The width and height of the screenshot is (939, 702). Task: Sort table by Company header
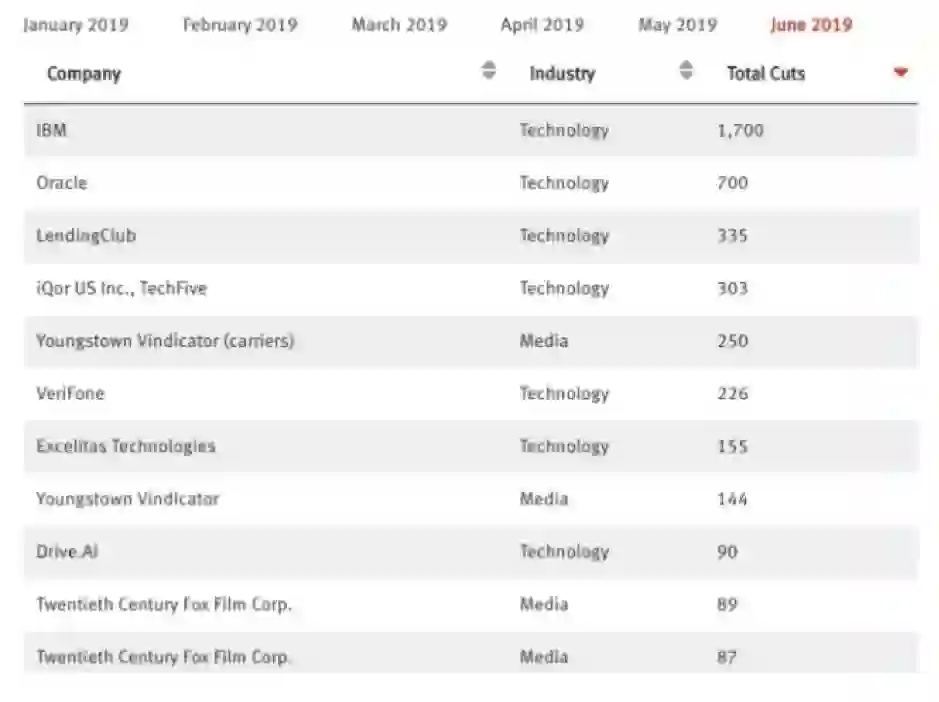(84, 73)
